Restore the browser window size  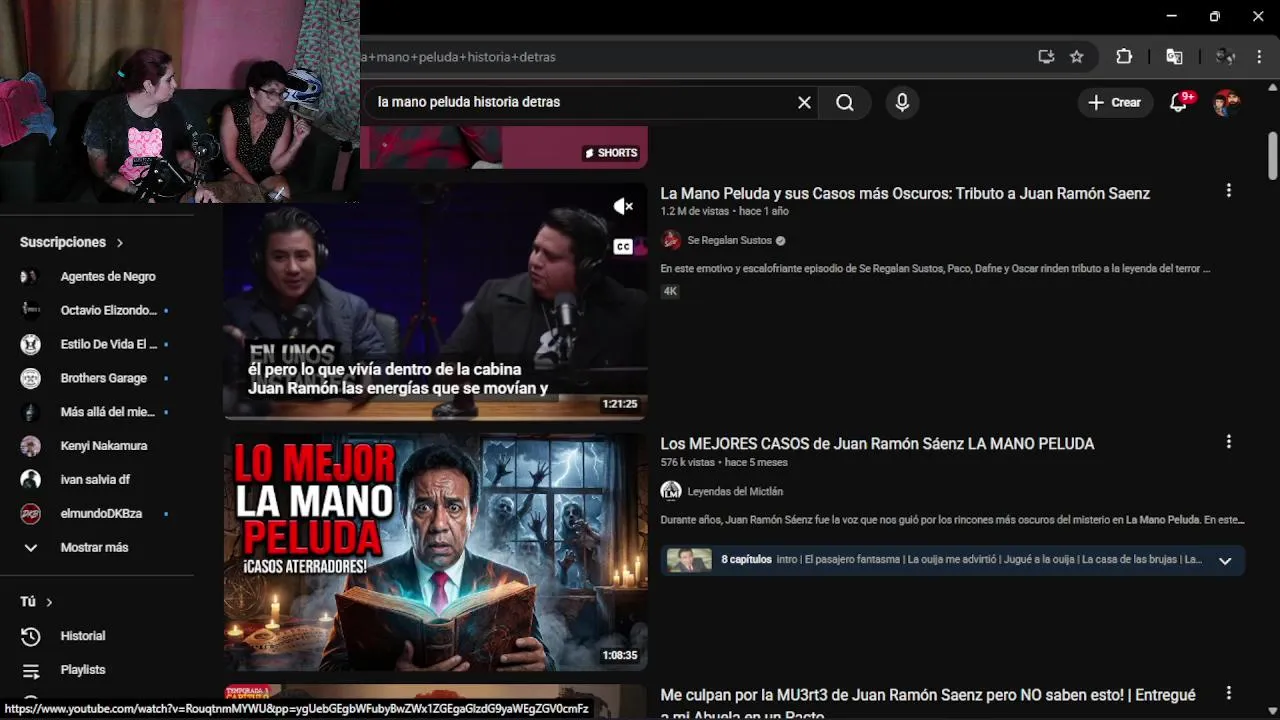coord(1214,16)
